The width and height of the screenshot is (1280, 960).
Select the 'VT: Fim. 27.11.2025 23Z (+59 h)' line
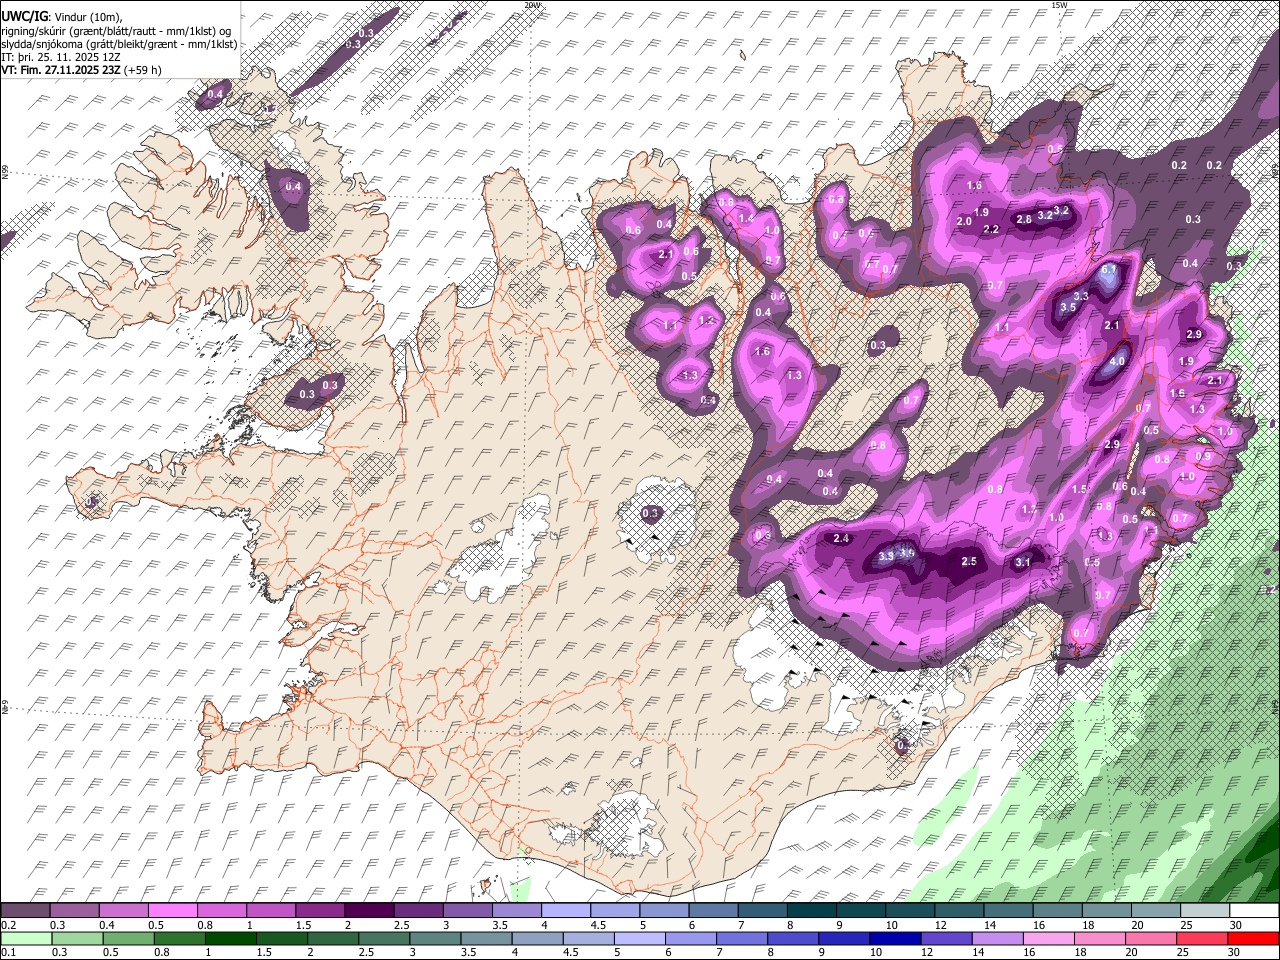(81, 70)
